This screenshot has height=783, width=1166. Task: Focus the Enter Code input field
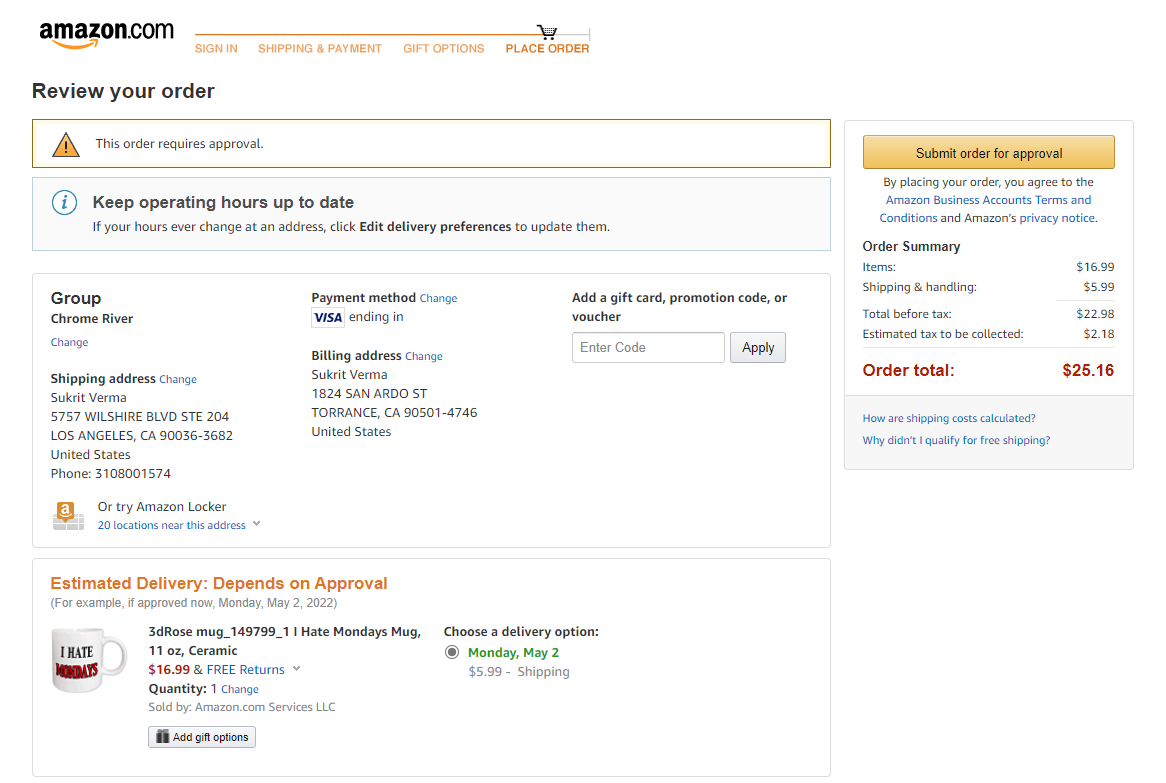(648, 348)
